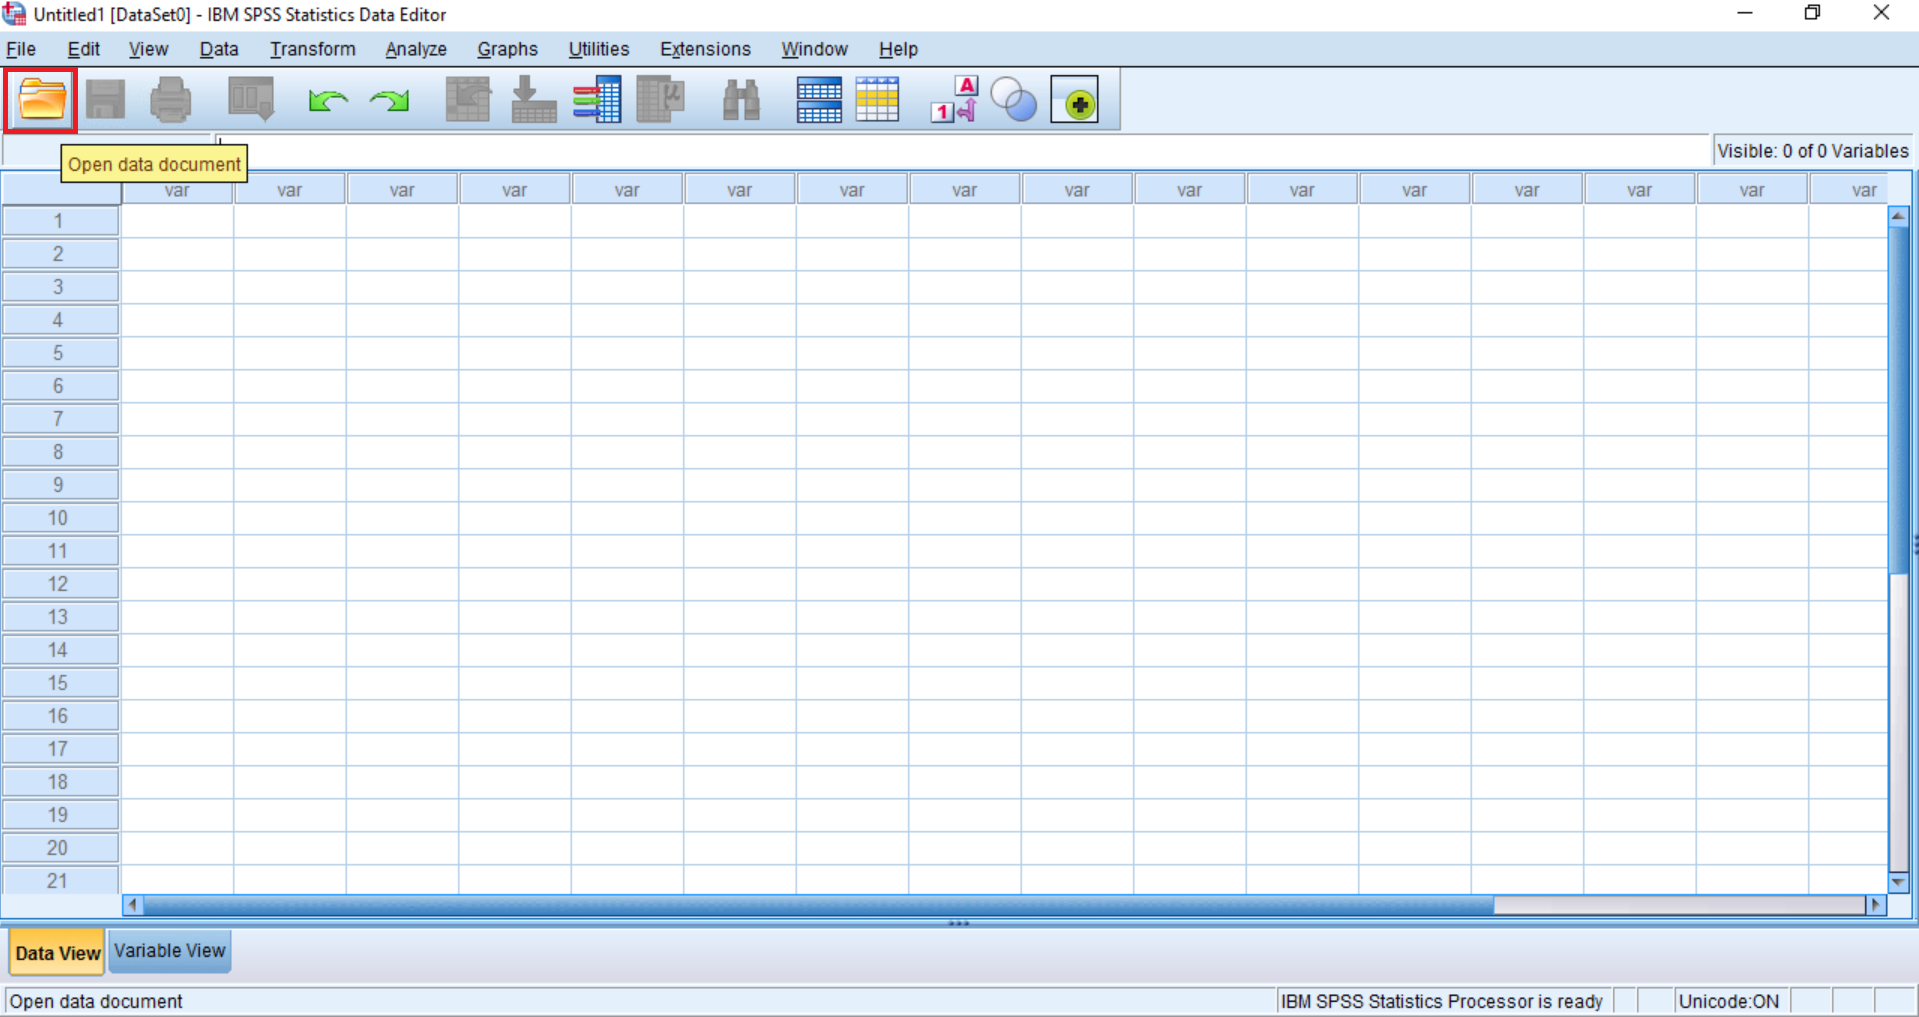Select row header 21
Viewport: 1919px width, 1017px height.
59,880
